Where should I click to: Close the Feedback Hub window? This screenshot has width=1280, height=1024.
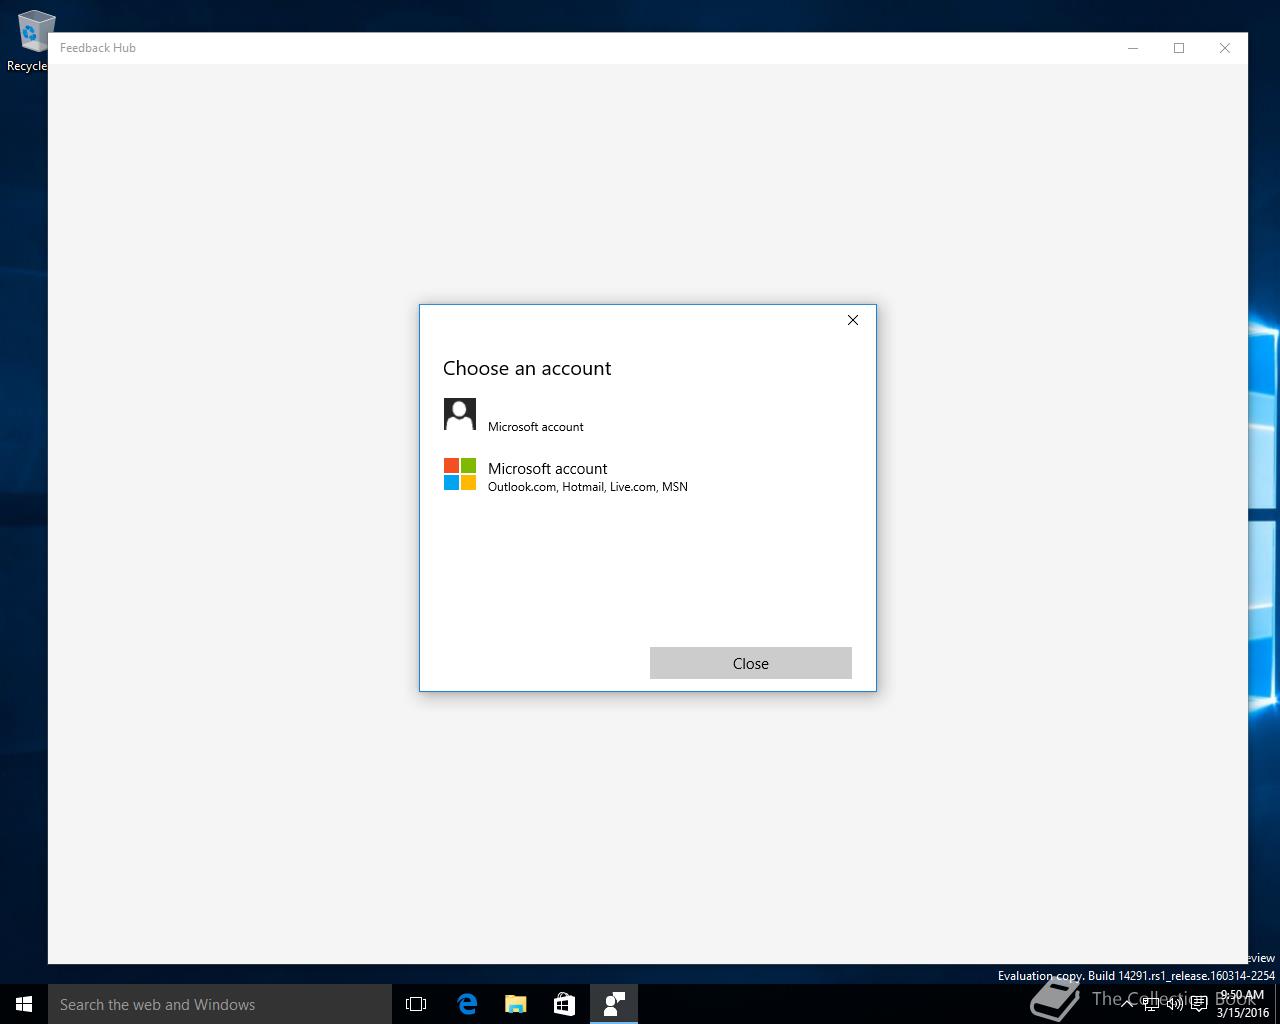[1225, 48]
